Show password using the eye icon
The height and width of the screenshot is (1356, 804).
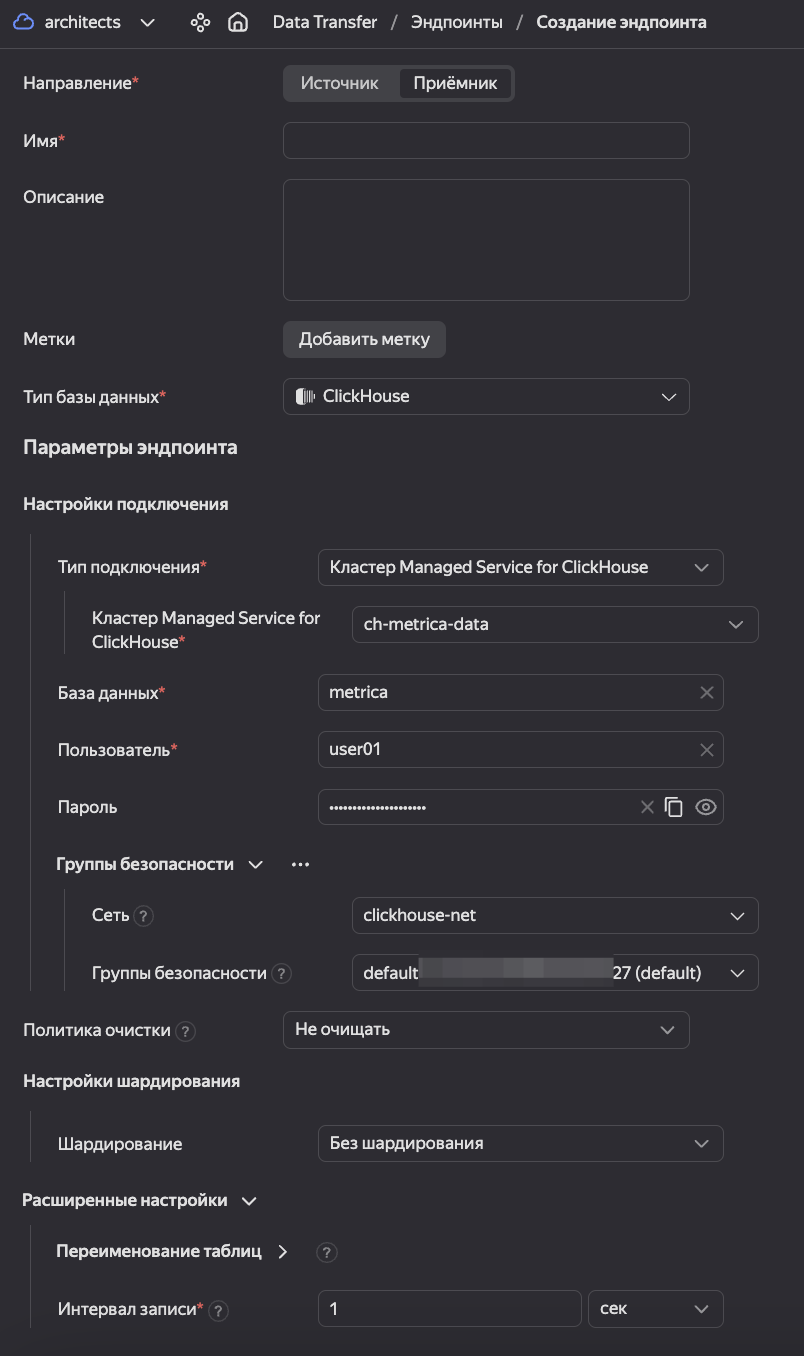click(706, 807)
